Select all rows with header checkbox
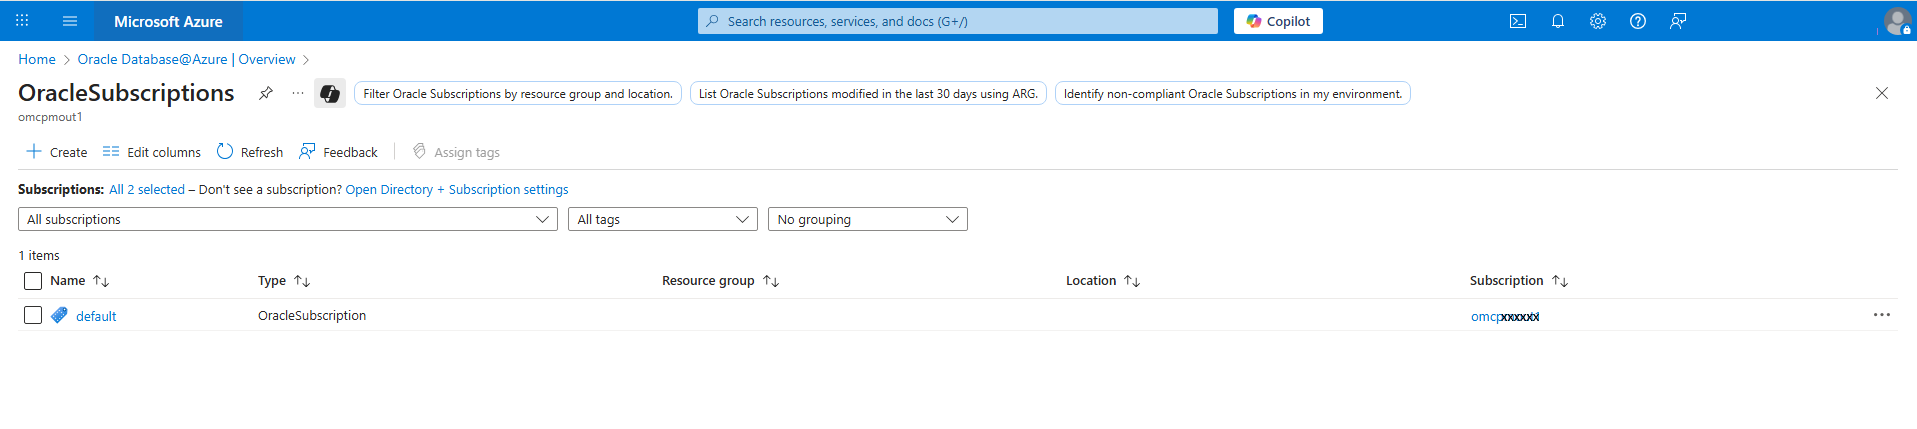 point(33,281)
